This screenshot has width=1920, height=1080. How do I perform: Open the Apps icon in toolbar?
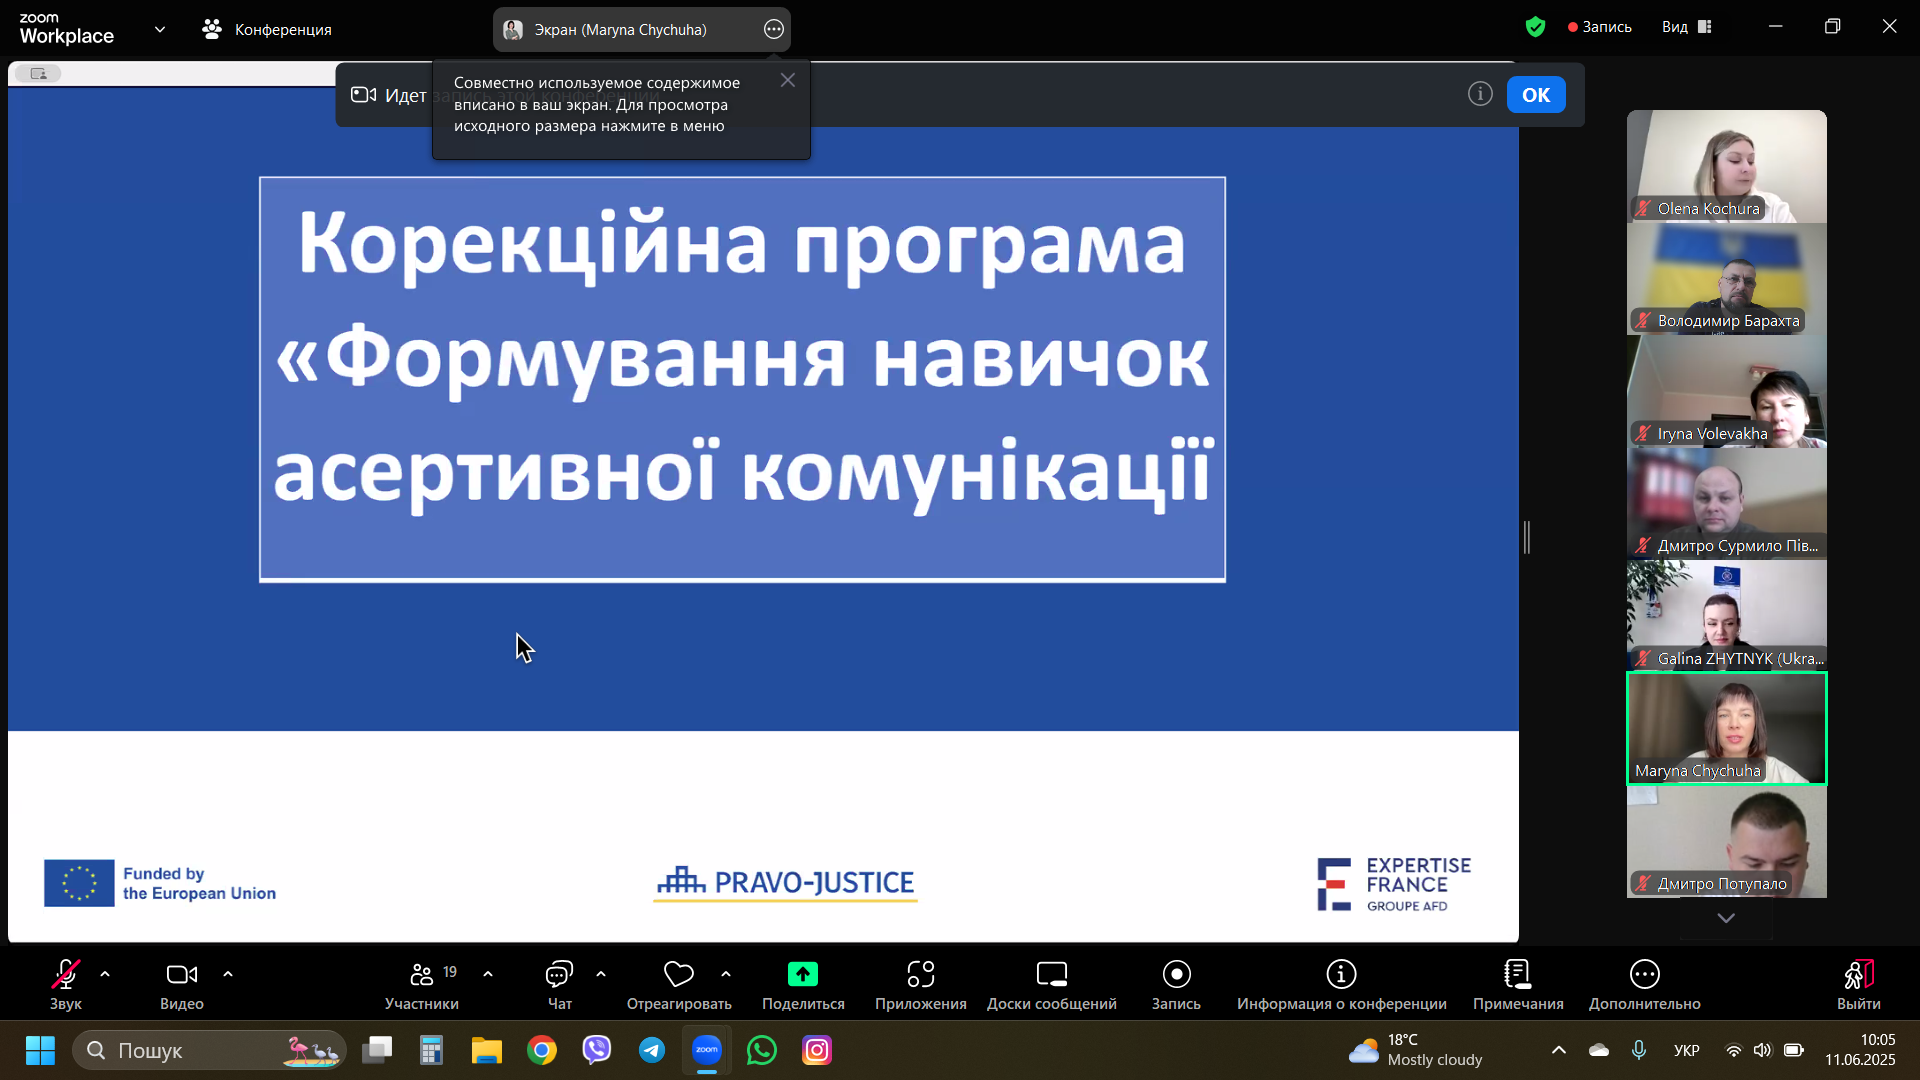click(920, 974)
